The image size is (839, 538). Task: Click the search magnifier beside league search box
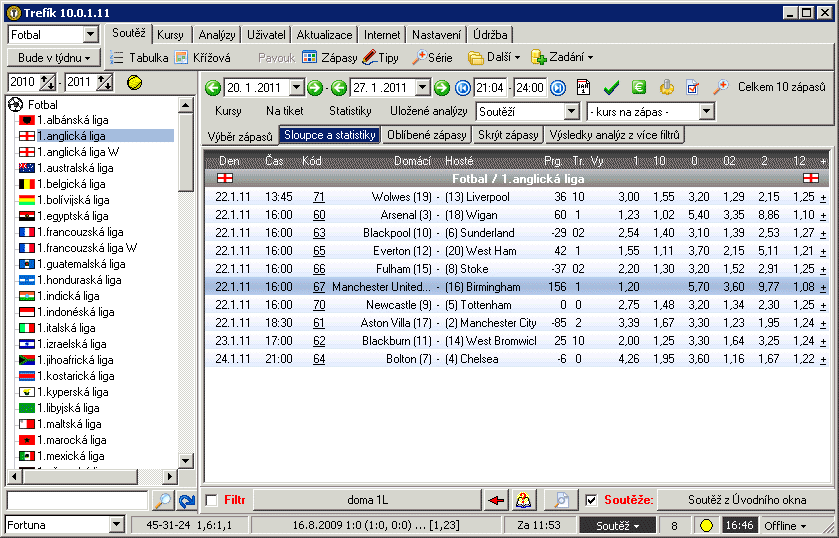[x=163, y=501]
